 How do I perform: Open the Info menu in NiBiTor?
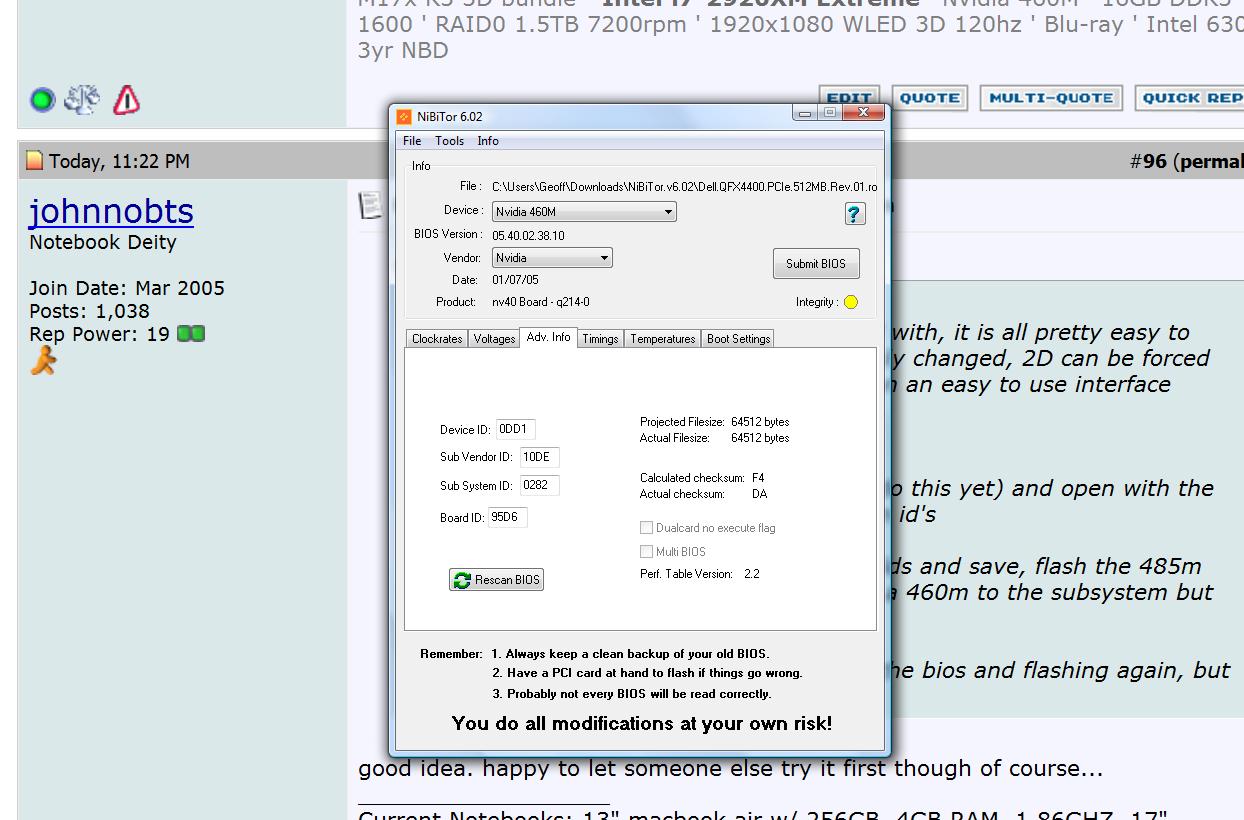click(x=488, y=141)
